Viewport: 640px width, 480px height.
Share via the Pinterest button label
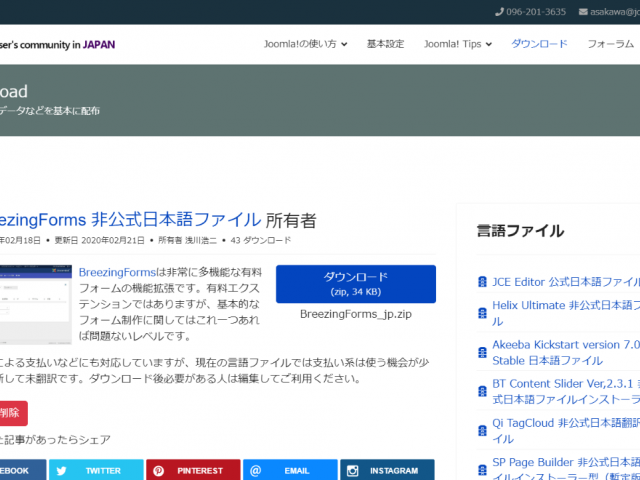[200, 471]
